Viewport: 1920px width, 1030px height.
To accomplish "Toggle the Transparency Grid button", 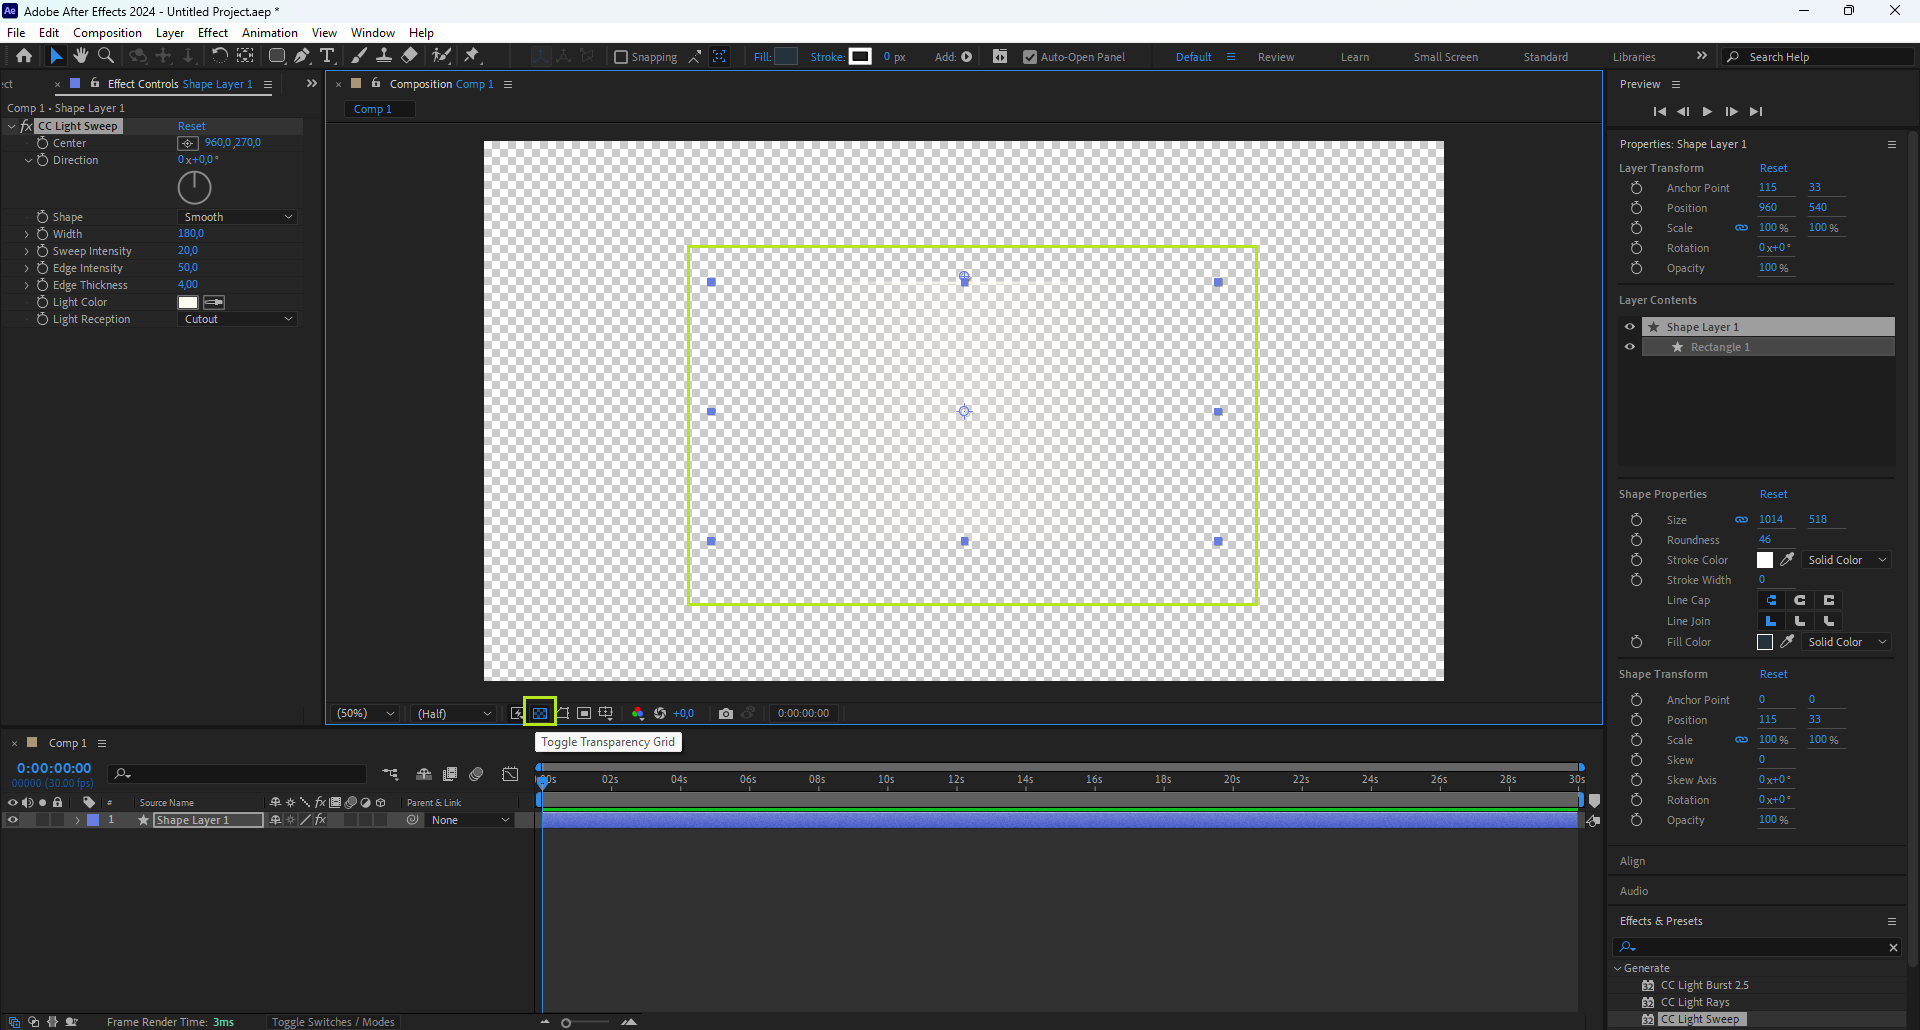I will 540,713.
